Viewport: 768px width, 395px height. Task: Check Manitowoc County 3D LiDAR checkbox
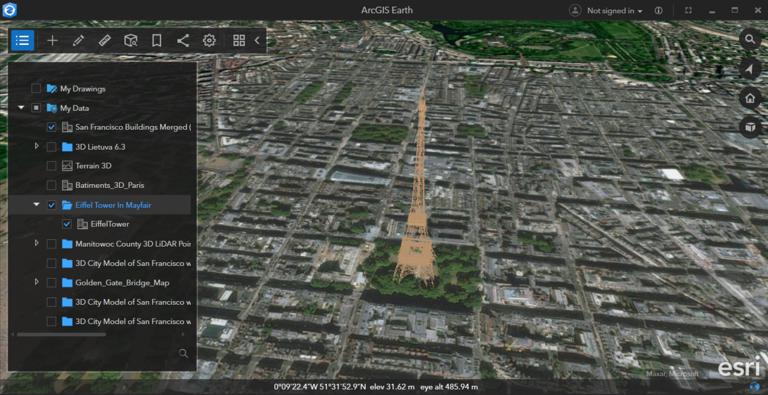(x=51, y=244)
